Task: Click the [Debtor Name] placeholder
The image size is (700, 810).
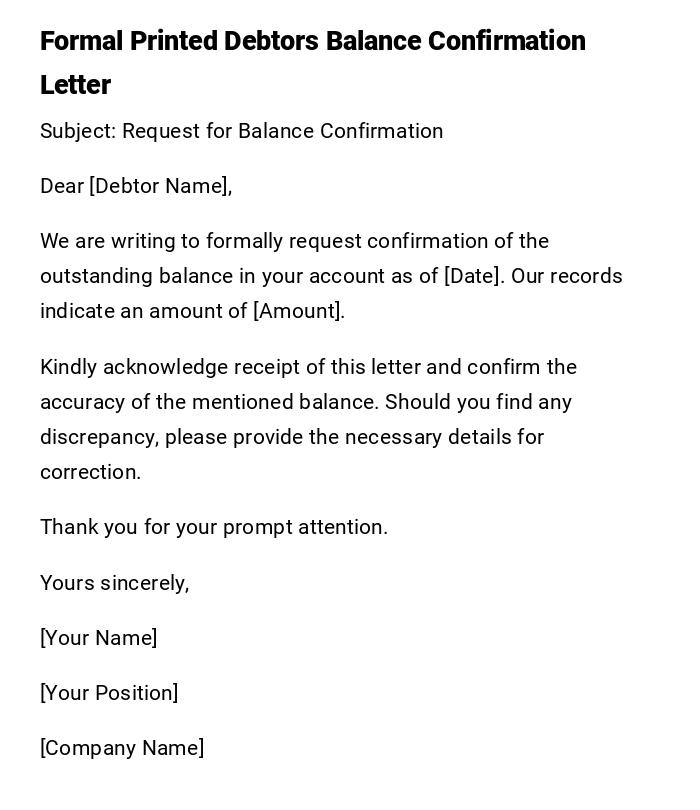Action: [x=160, y=186]
